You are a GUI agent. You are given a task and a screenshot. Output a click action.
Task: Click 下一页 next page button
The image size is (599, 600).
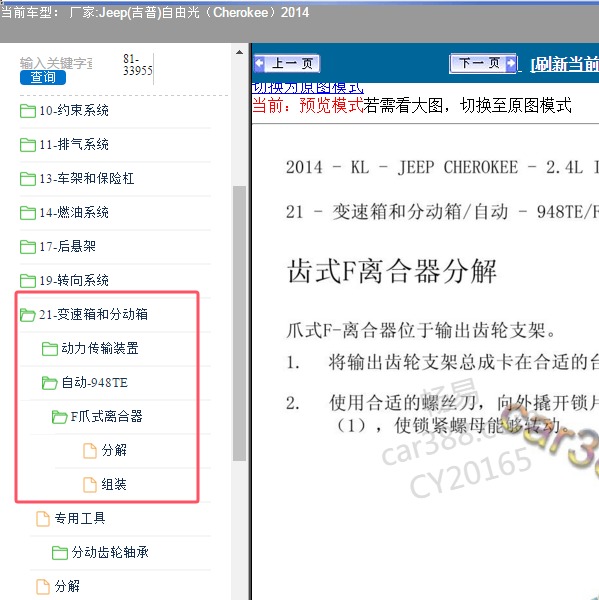click(x=483, y=63)
